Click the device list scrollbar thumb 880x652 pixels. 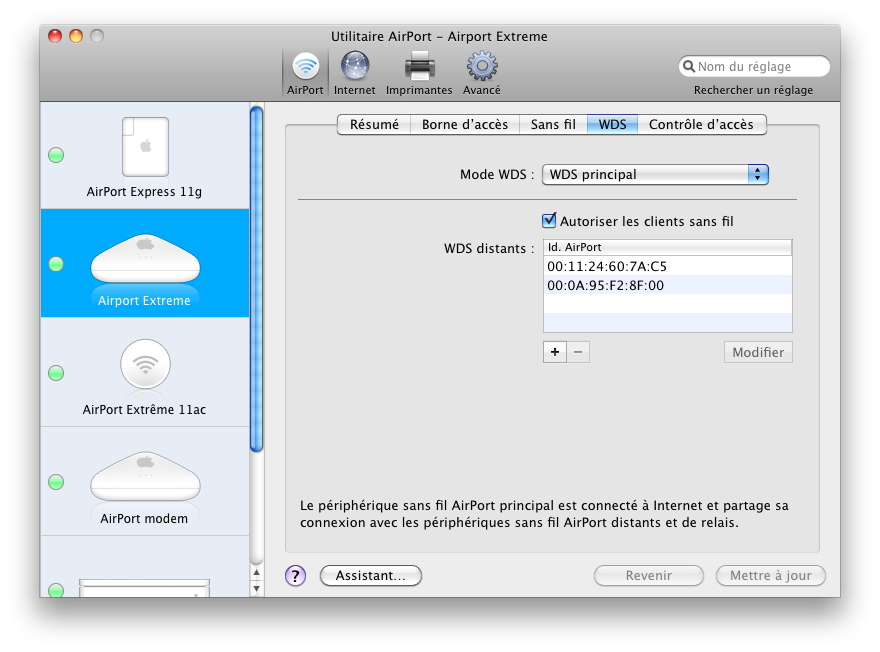[x=256, y=279]
